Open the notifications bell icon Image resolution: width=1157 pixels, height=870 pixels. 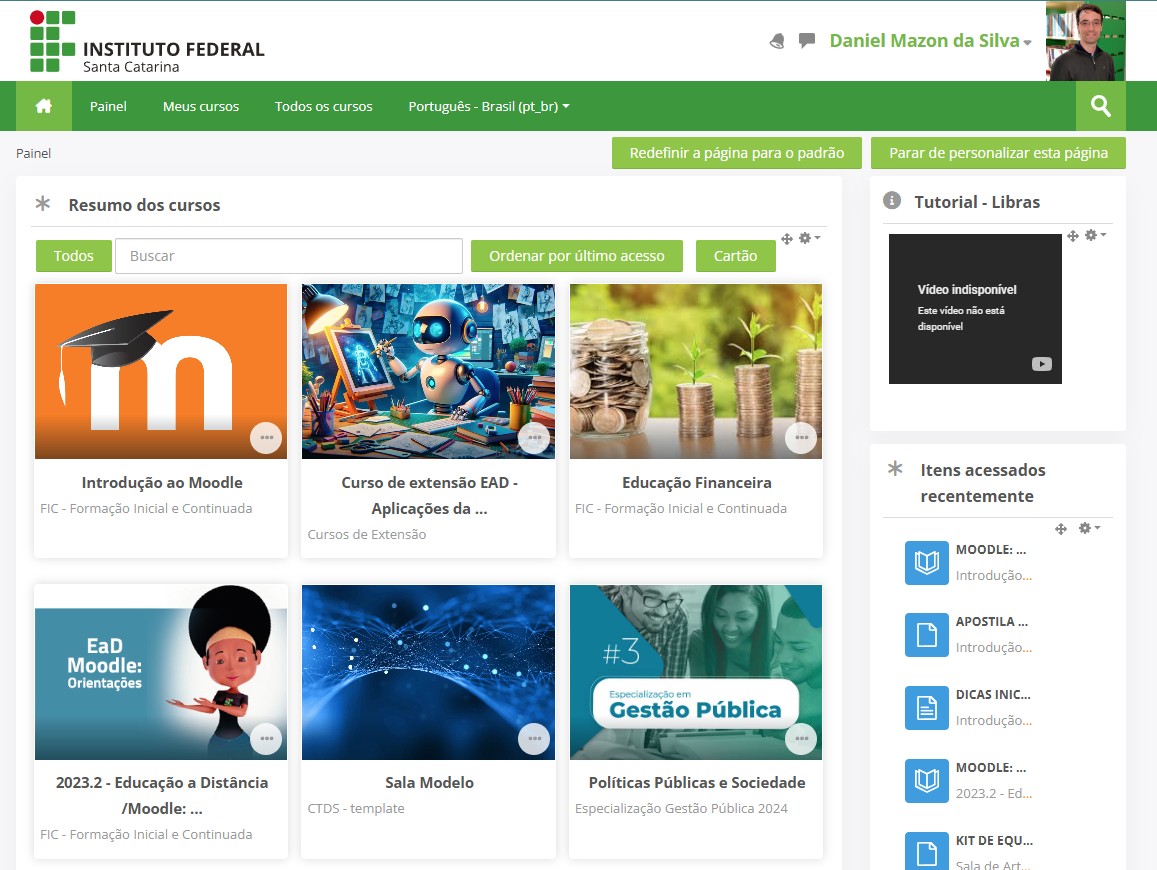coord(777,41)
